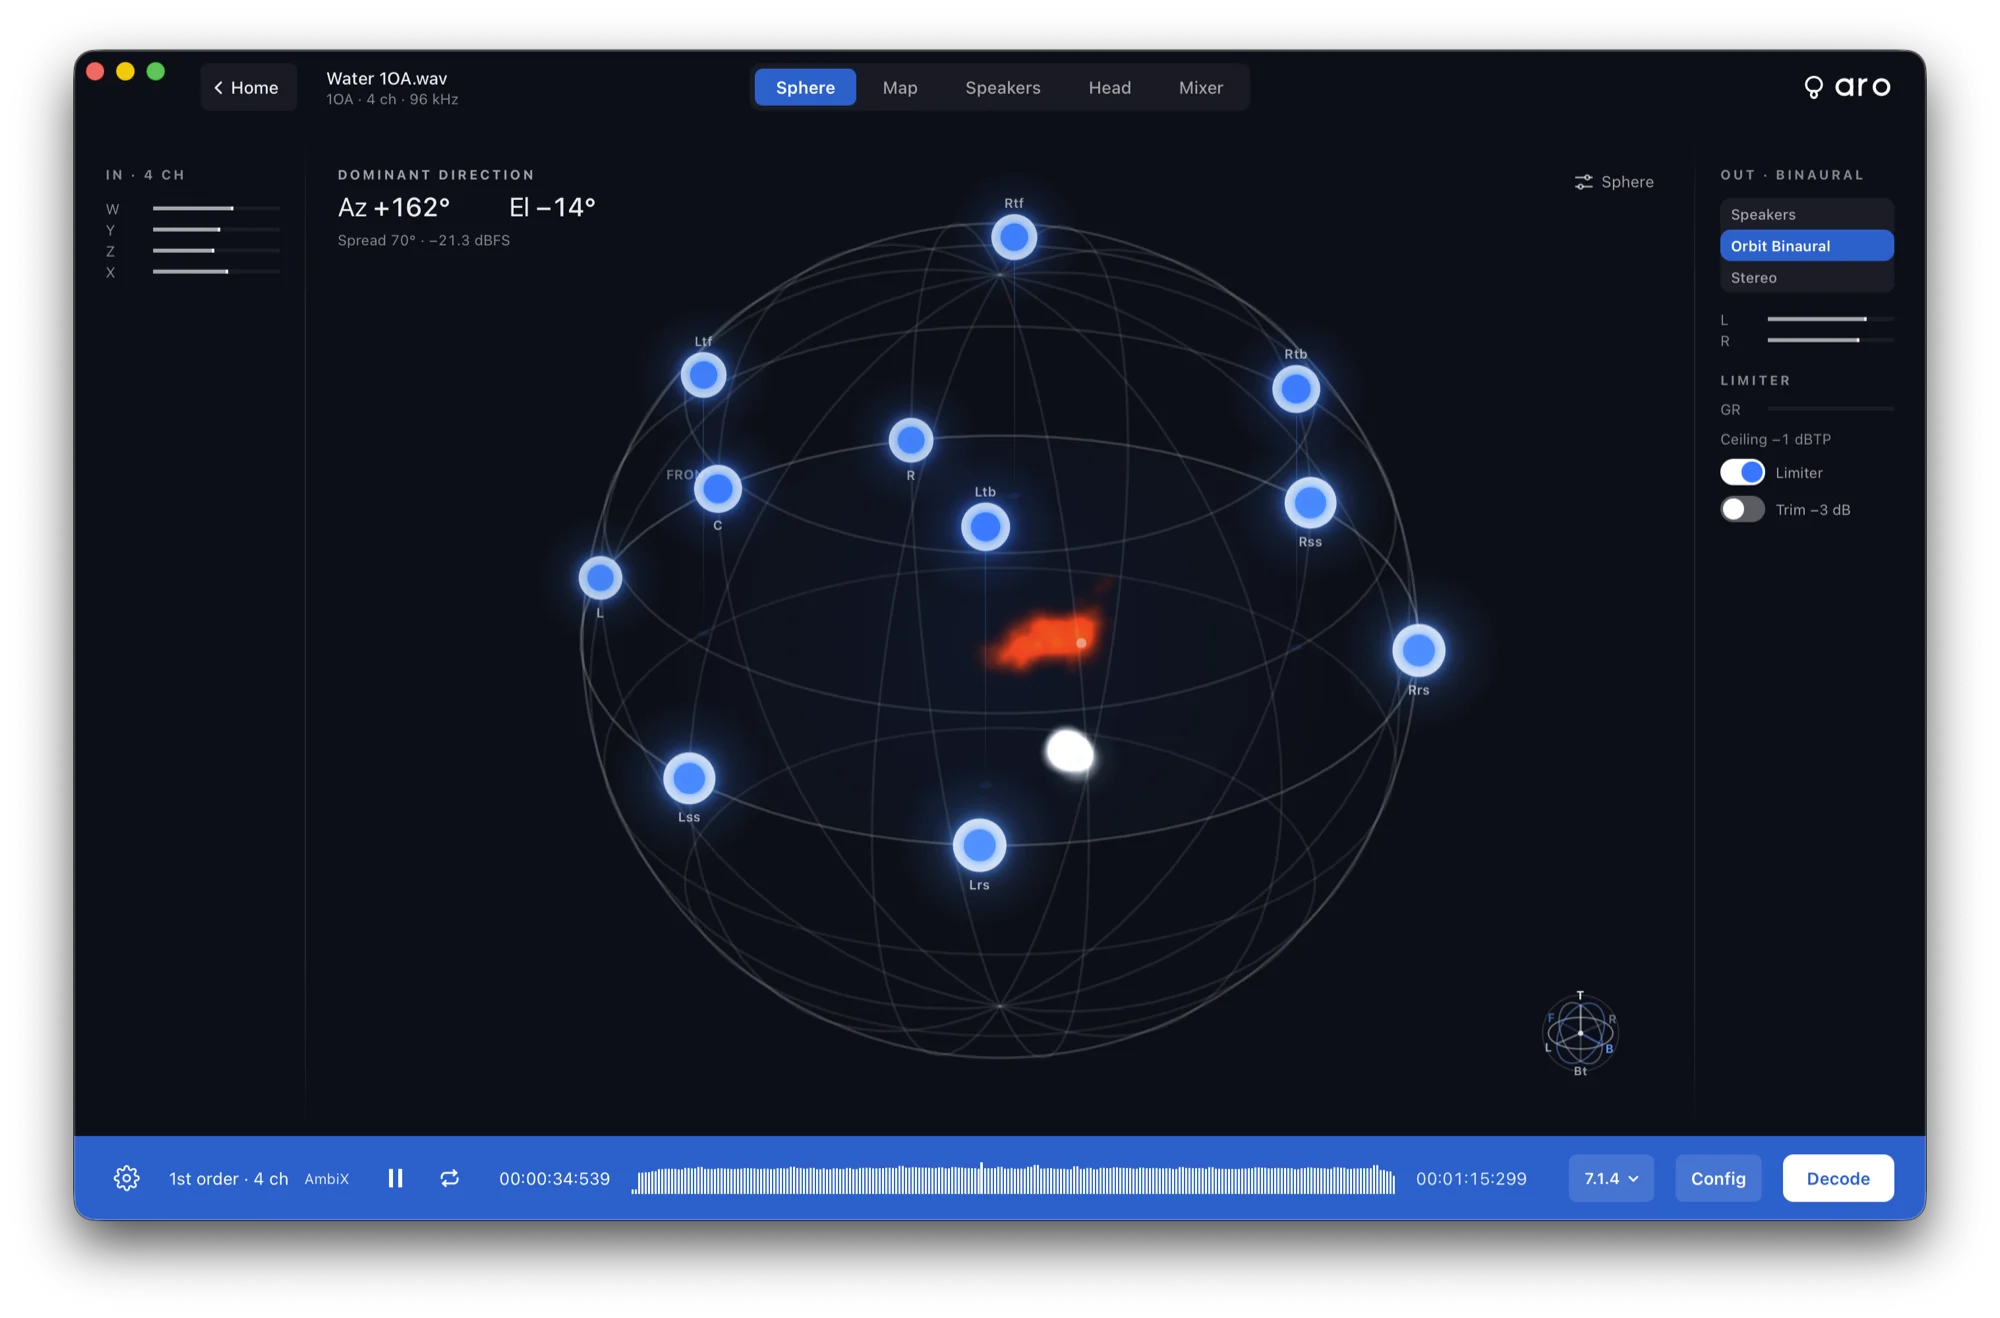The image size is (2000, 1318).
Task: Choose Speakers output mode
Action: 1806,214
